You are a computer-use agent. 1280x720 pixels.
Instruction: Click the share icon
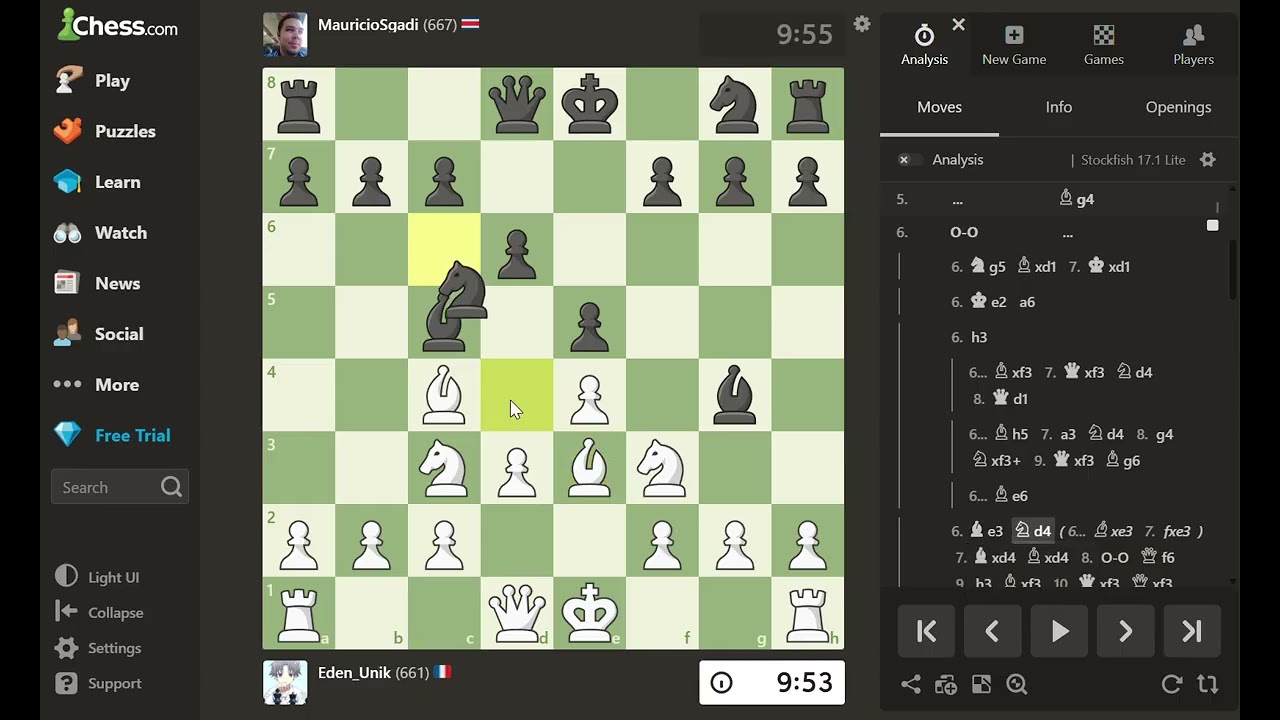coord(911,684)
